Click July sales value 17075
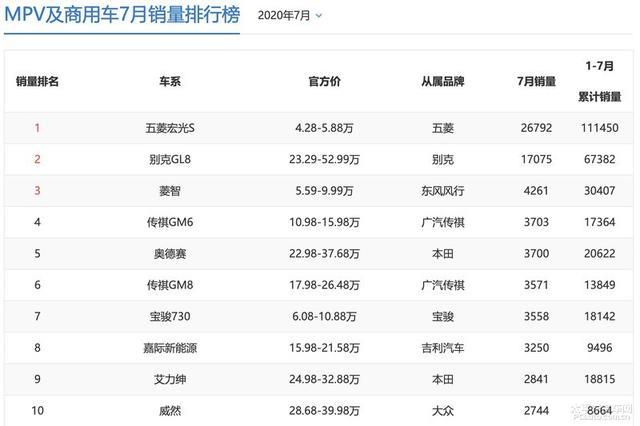The width and height of the screenshot is (640, 426). (536, 159)
